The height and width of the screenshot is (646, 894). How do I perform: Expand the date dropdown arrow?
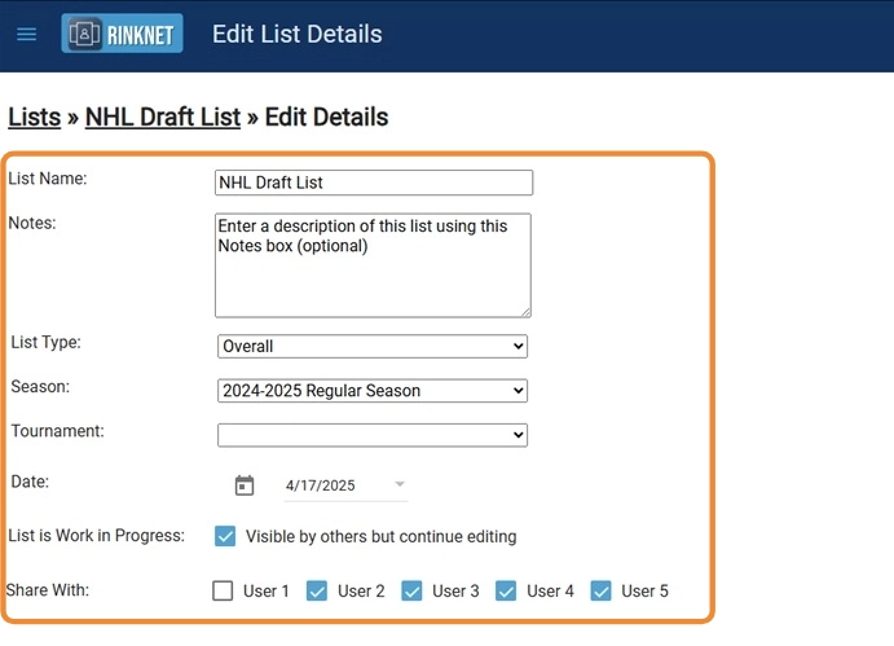(x=400, y=484)
